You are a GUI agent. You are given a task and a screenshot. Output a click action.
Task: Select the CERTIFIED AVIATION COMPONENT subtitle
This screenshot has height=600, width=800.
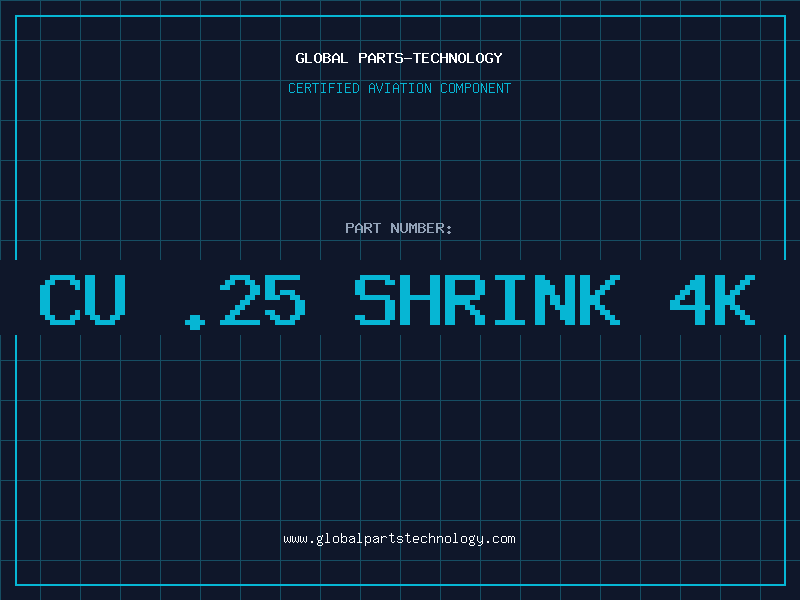click(x=399, y=88)
